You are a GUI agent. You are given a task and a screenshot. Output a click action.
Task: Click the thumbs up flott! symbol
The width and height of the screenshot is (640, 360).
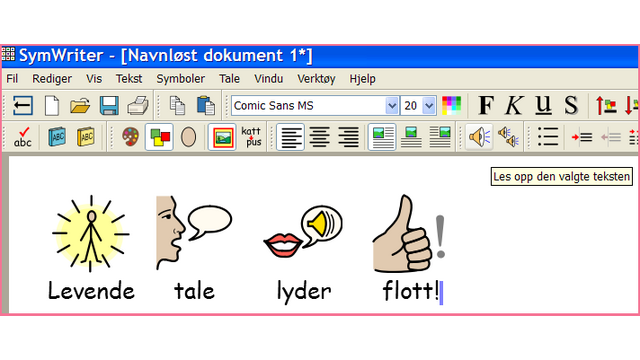(409, 233)
